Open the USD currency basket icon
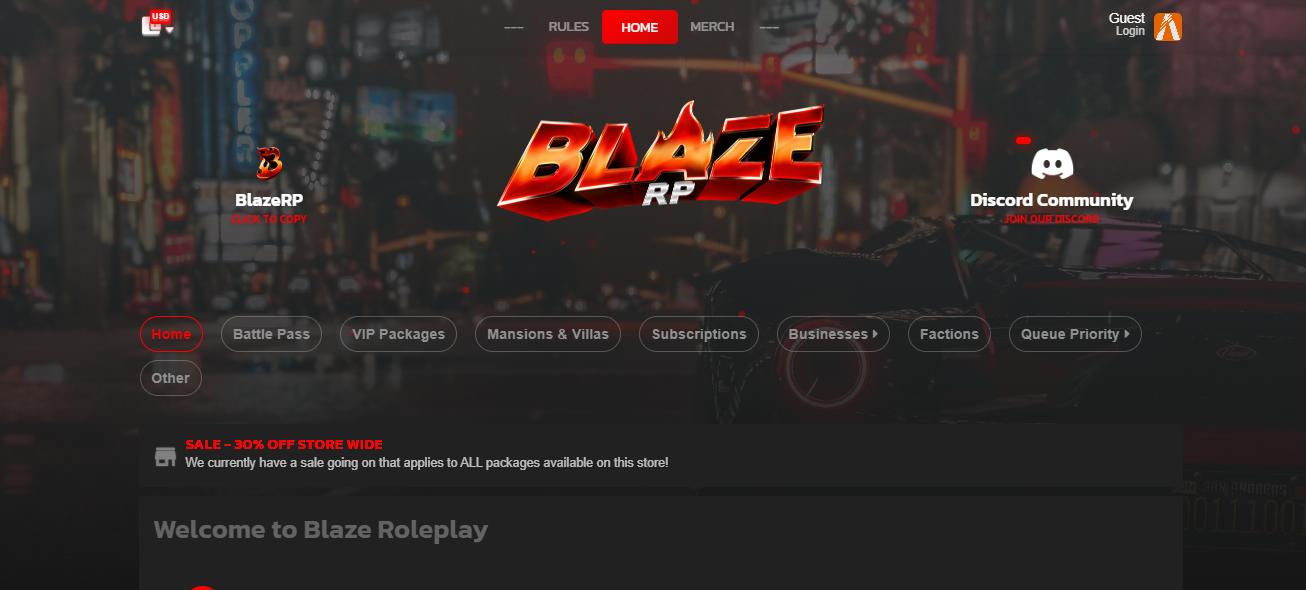Screen dimensions: 1306x590 click(153, 24)
